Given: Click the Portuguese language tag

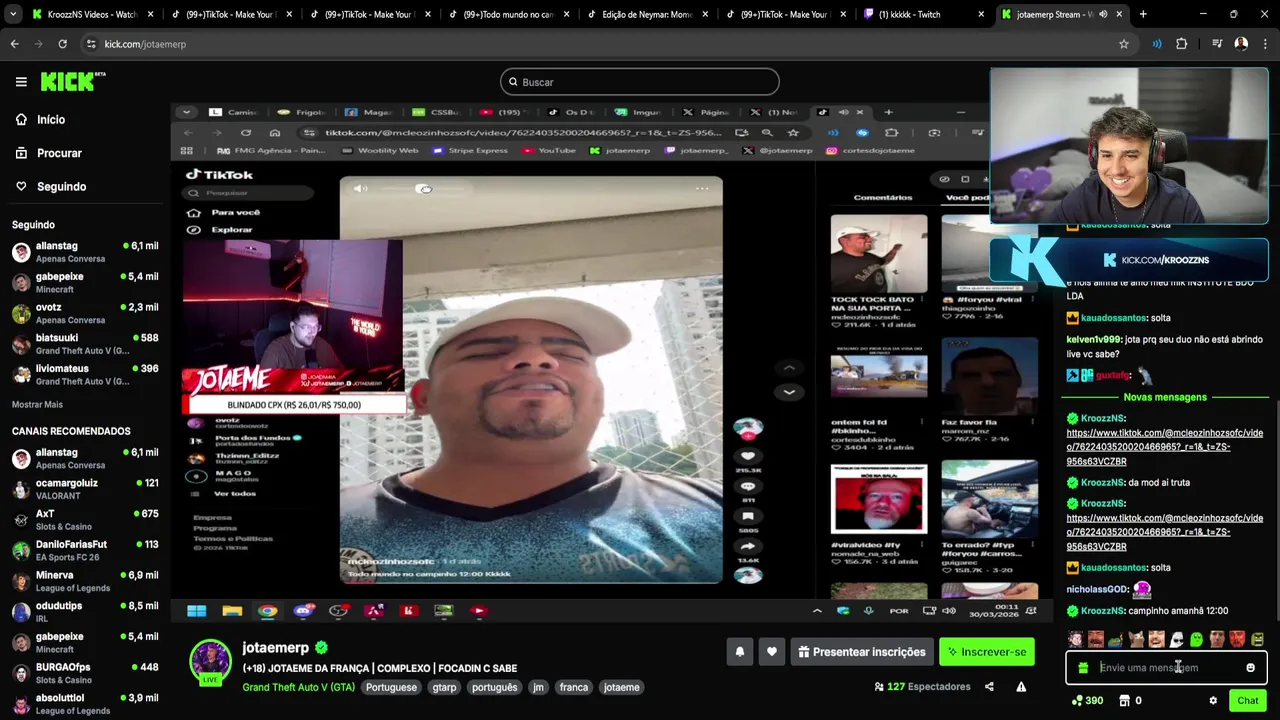Looking at the screenshot, I should 391,687.
